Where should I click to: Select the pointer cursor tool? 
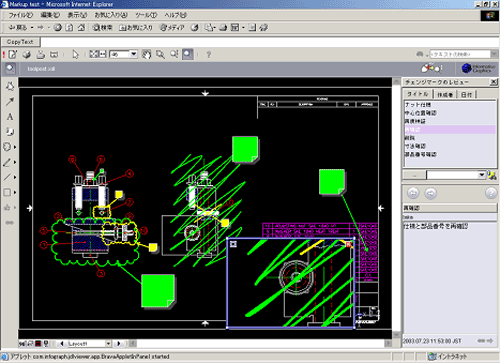tap(76, 54)
